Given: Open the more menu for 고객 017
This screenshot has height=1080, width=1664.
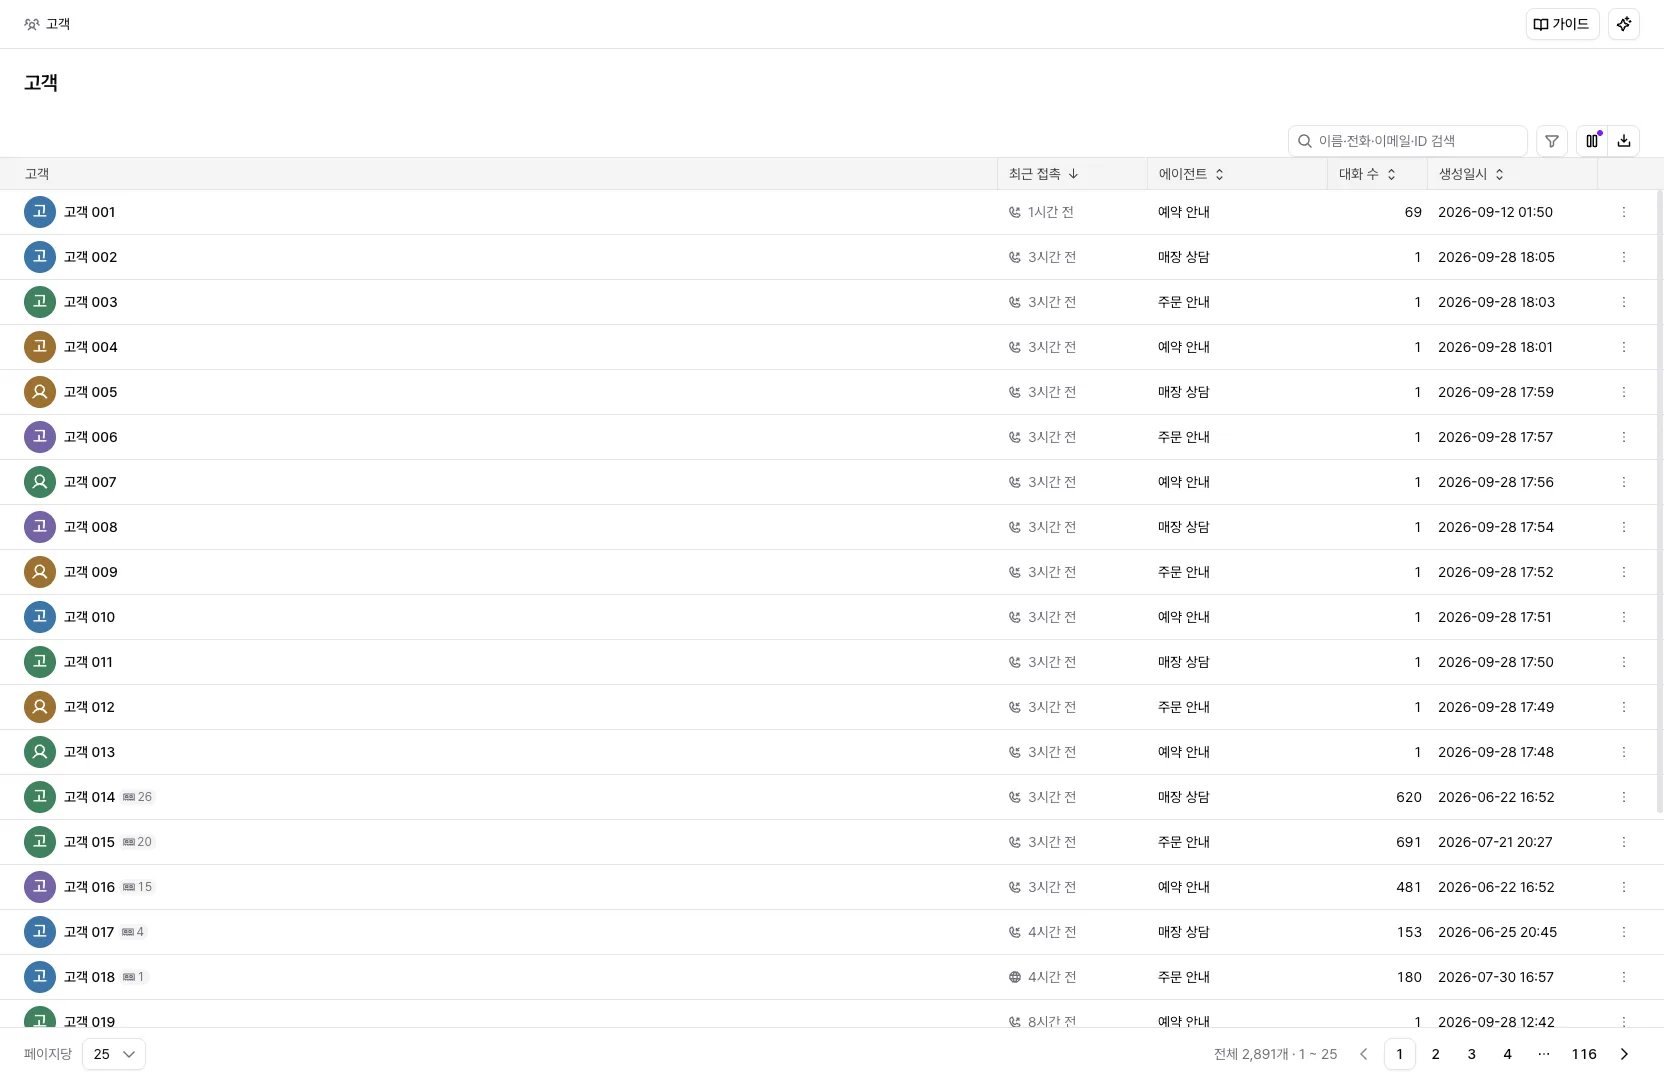Looking at the screenshot, I should pyautogui.click(x=1624, y=932).
